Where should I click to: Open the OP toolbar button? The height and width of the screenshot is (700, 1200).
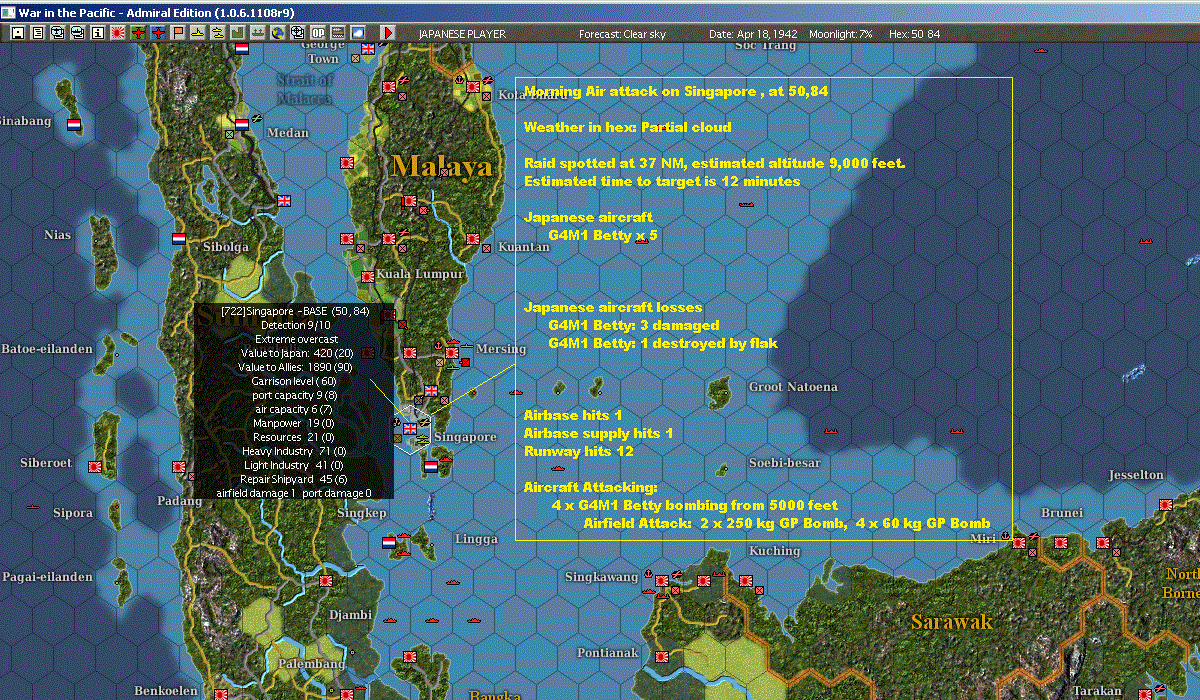click(x=317, y=33)
